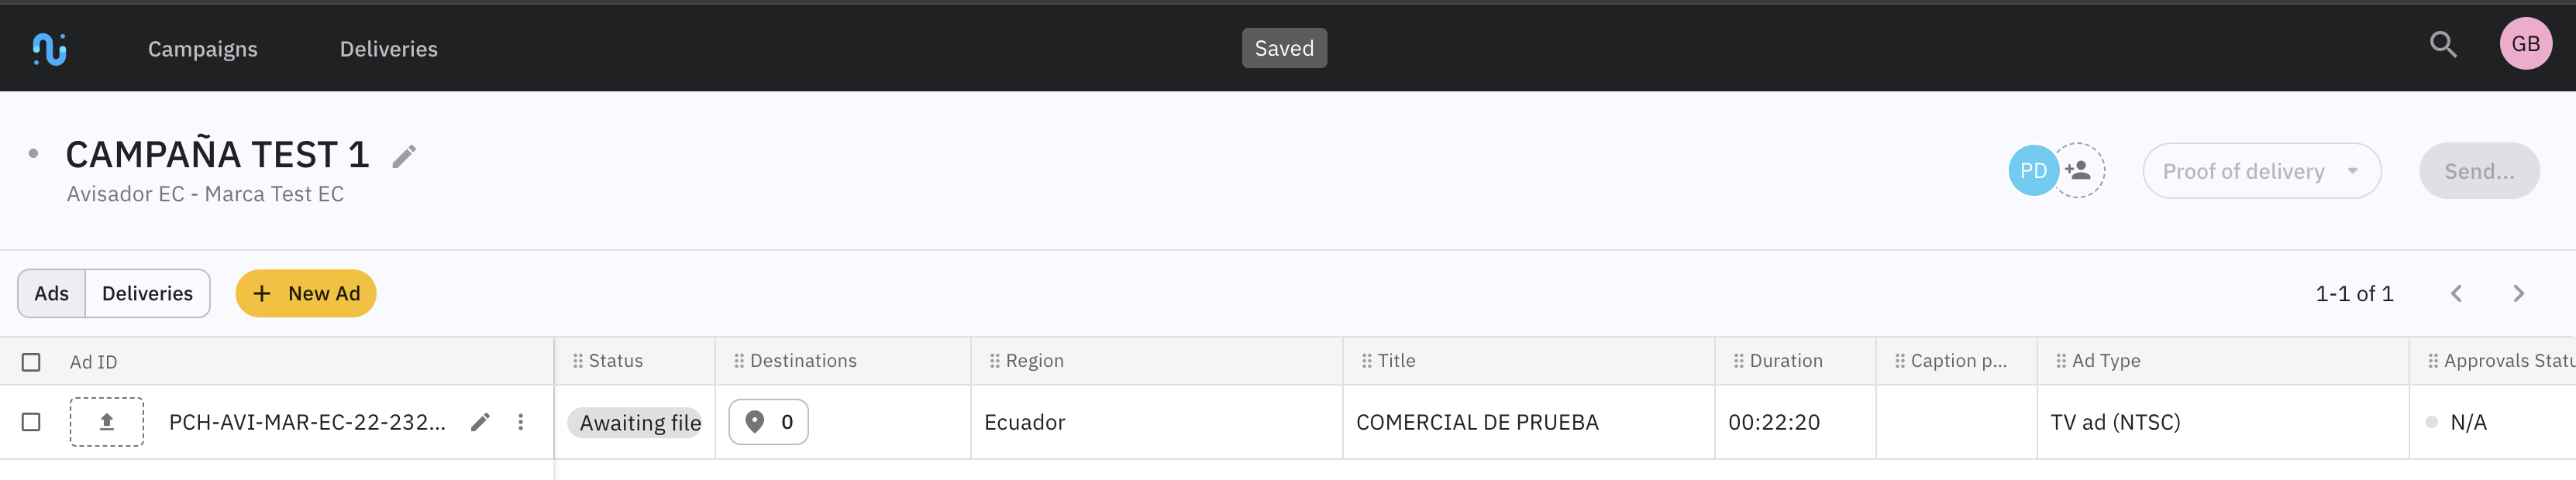Click the Send... button
This screenshot has width=2576, height=480.
pyautogui.click(x=2478, y=171)
